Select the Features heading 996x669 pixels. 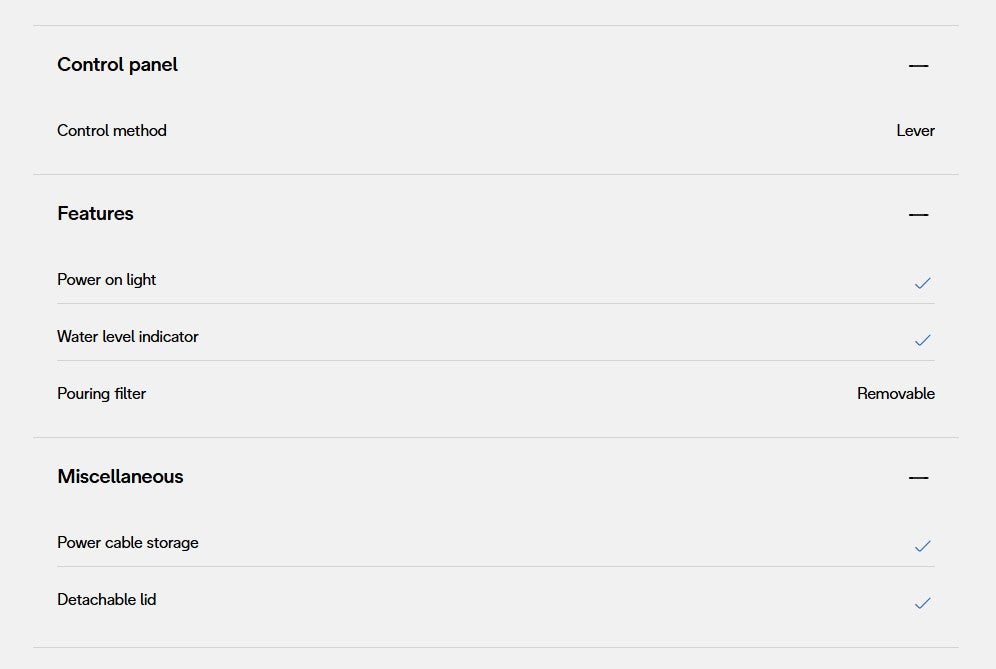tap(95, 214)
